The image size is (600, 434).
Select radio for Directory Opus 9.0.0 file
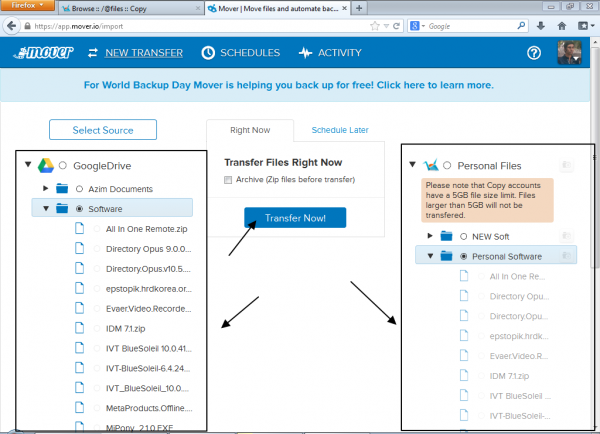pyautogui.click(x=97, y=249)
